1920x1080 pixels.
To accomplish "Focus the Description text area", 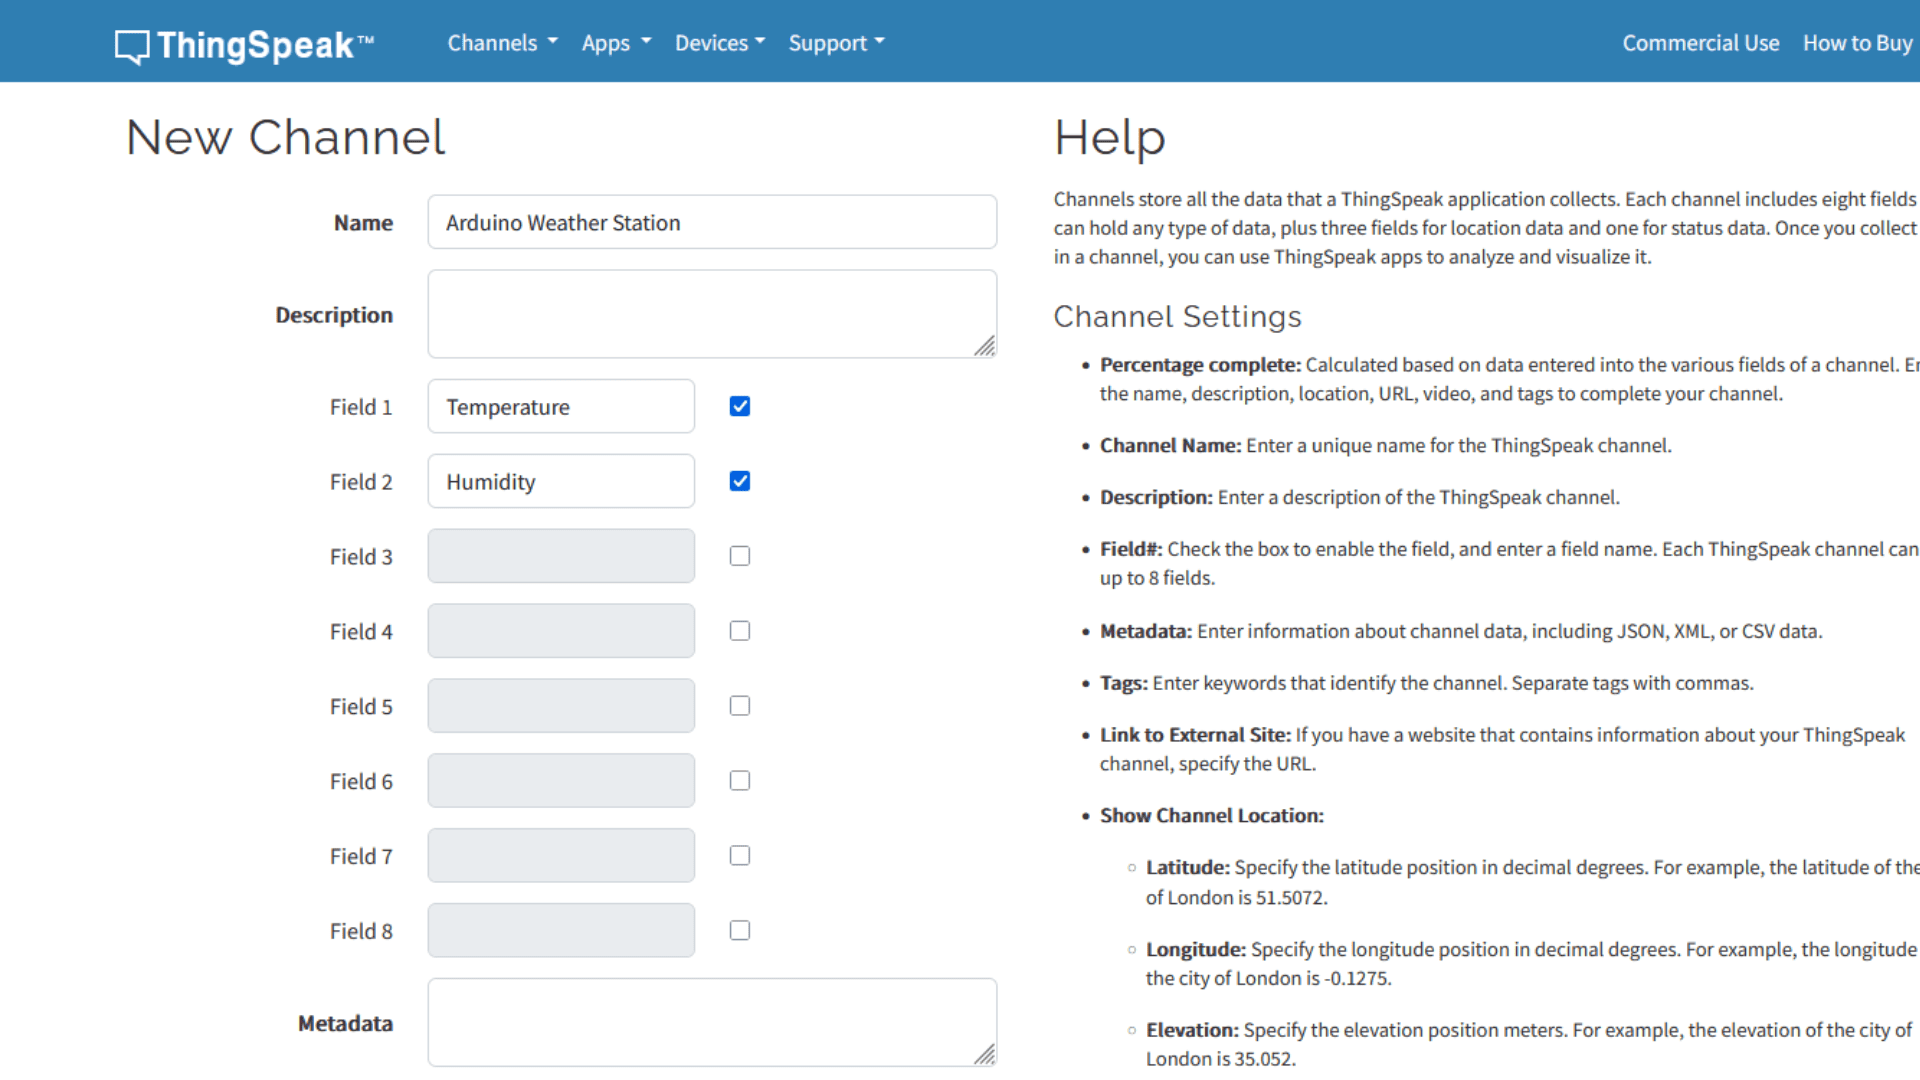I will (x=712, y=314).
